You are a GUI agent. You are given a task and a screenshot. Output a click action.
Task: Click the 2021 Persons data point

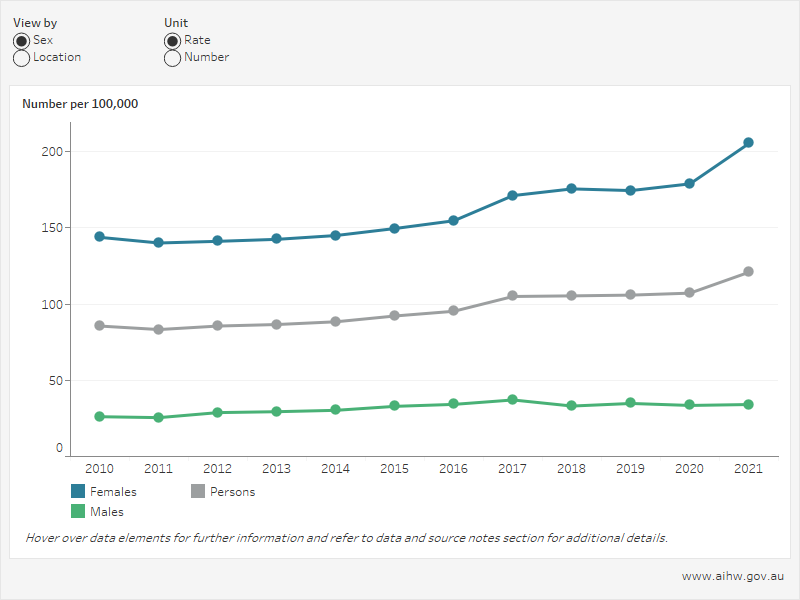[749, 270]
